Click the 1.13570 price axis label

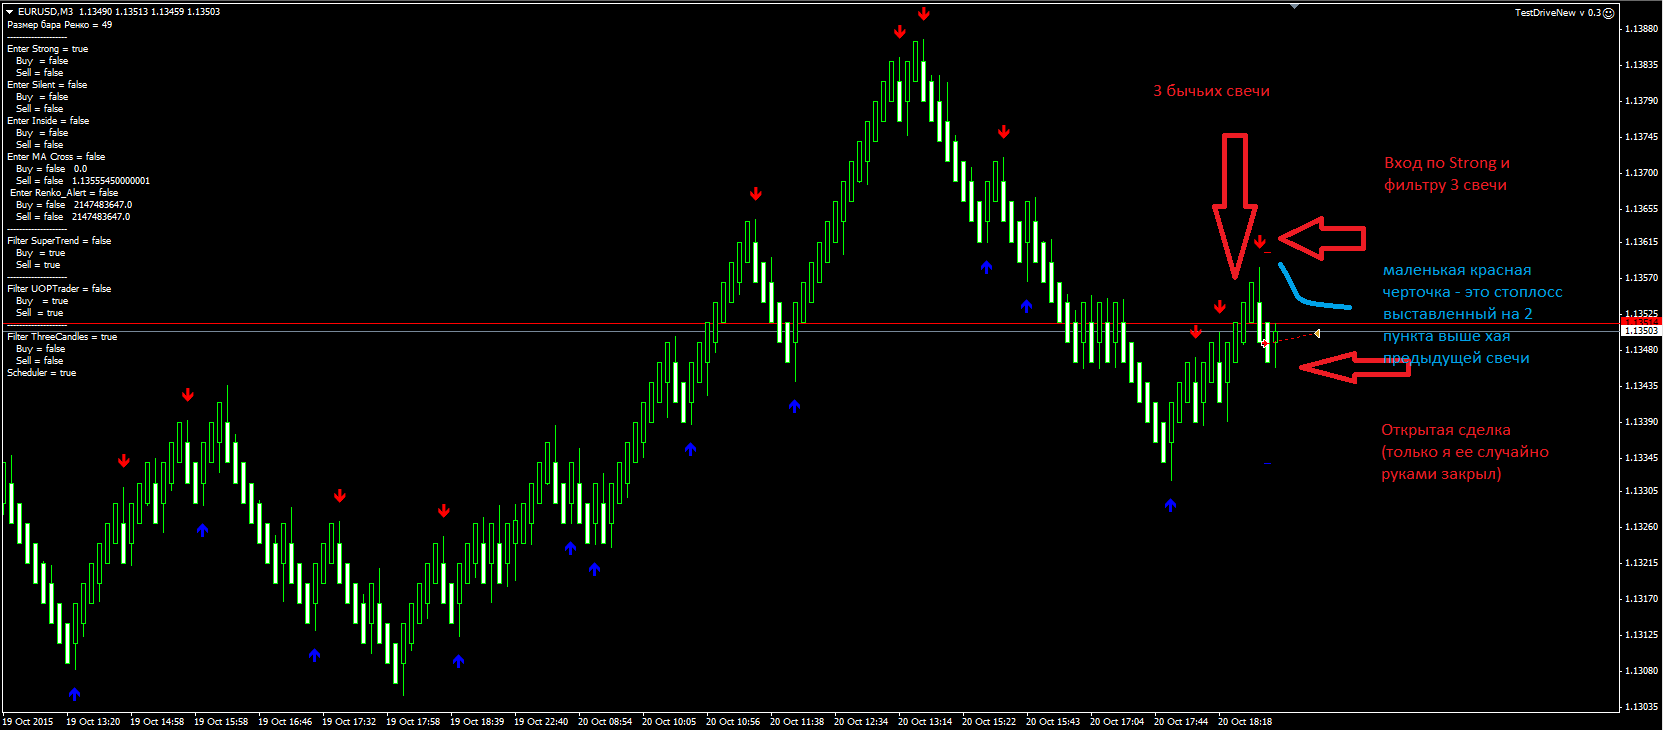click(1642, 278)
